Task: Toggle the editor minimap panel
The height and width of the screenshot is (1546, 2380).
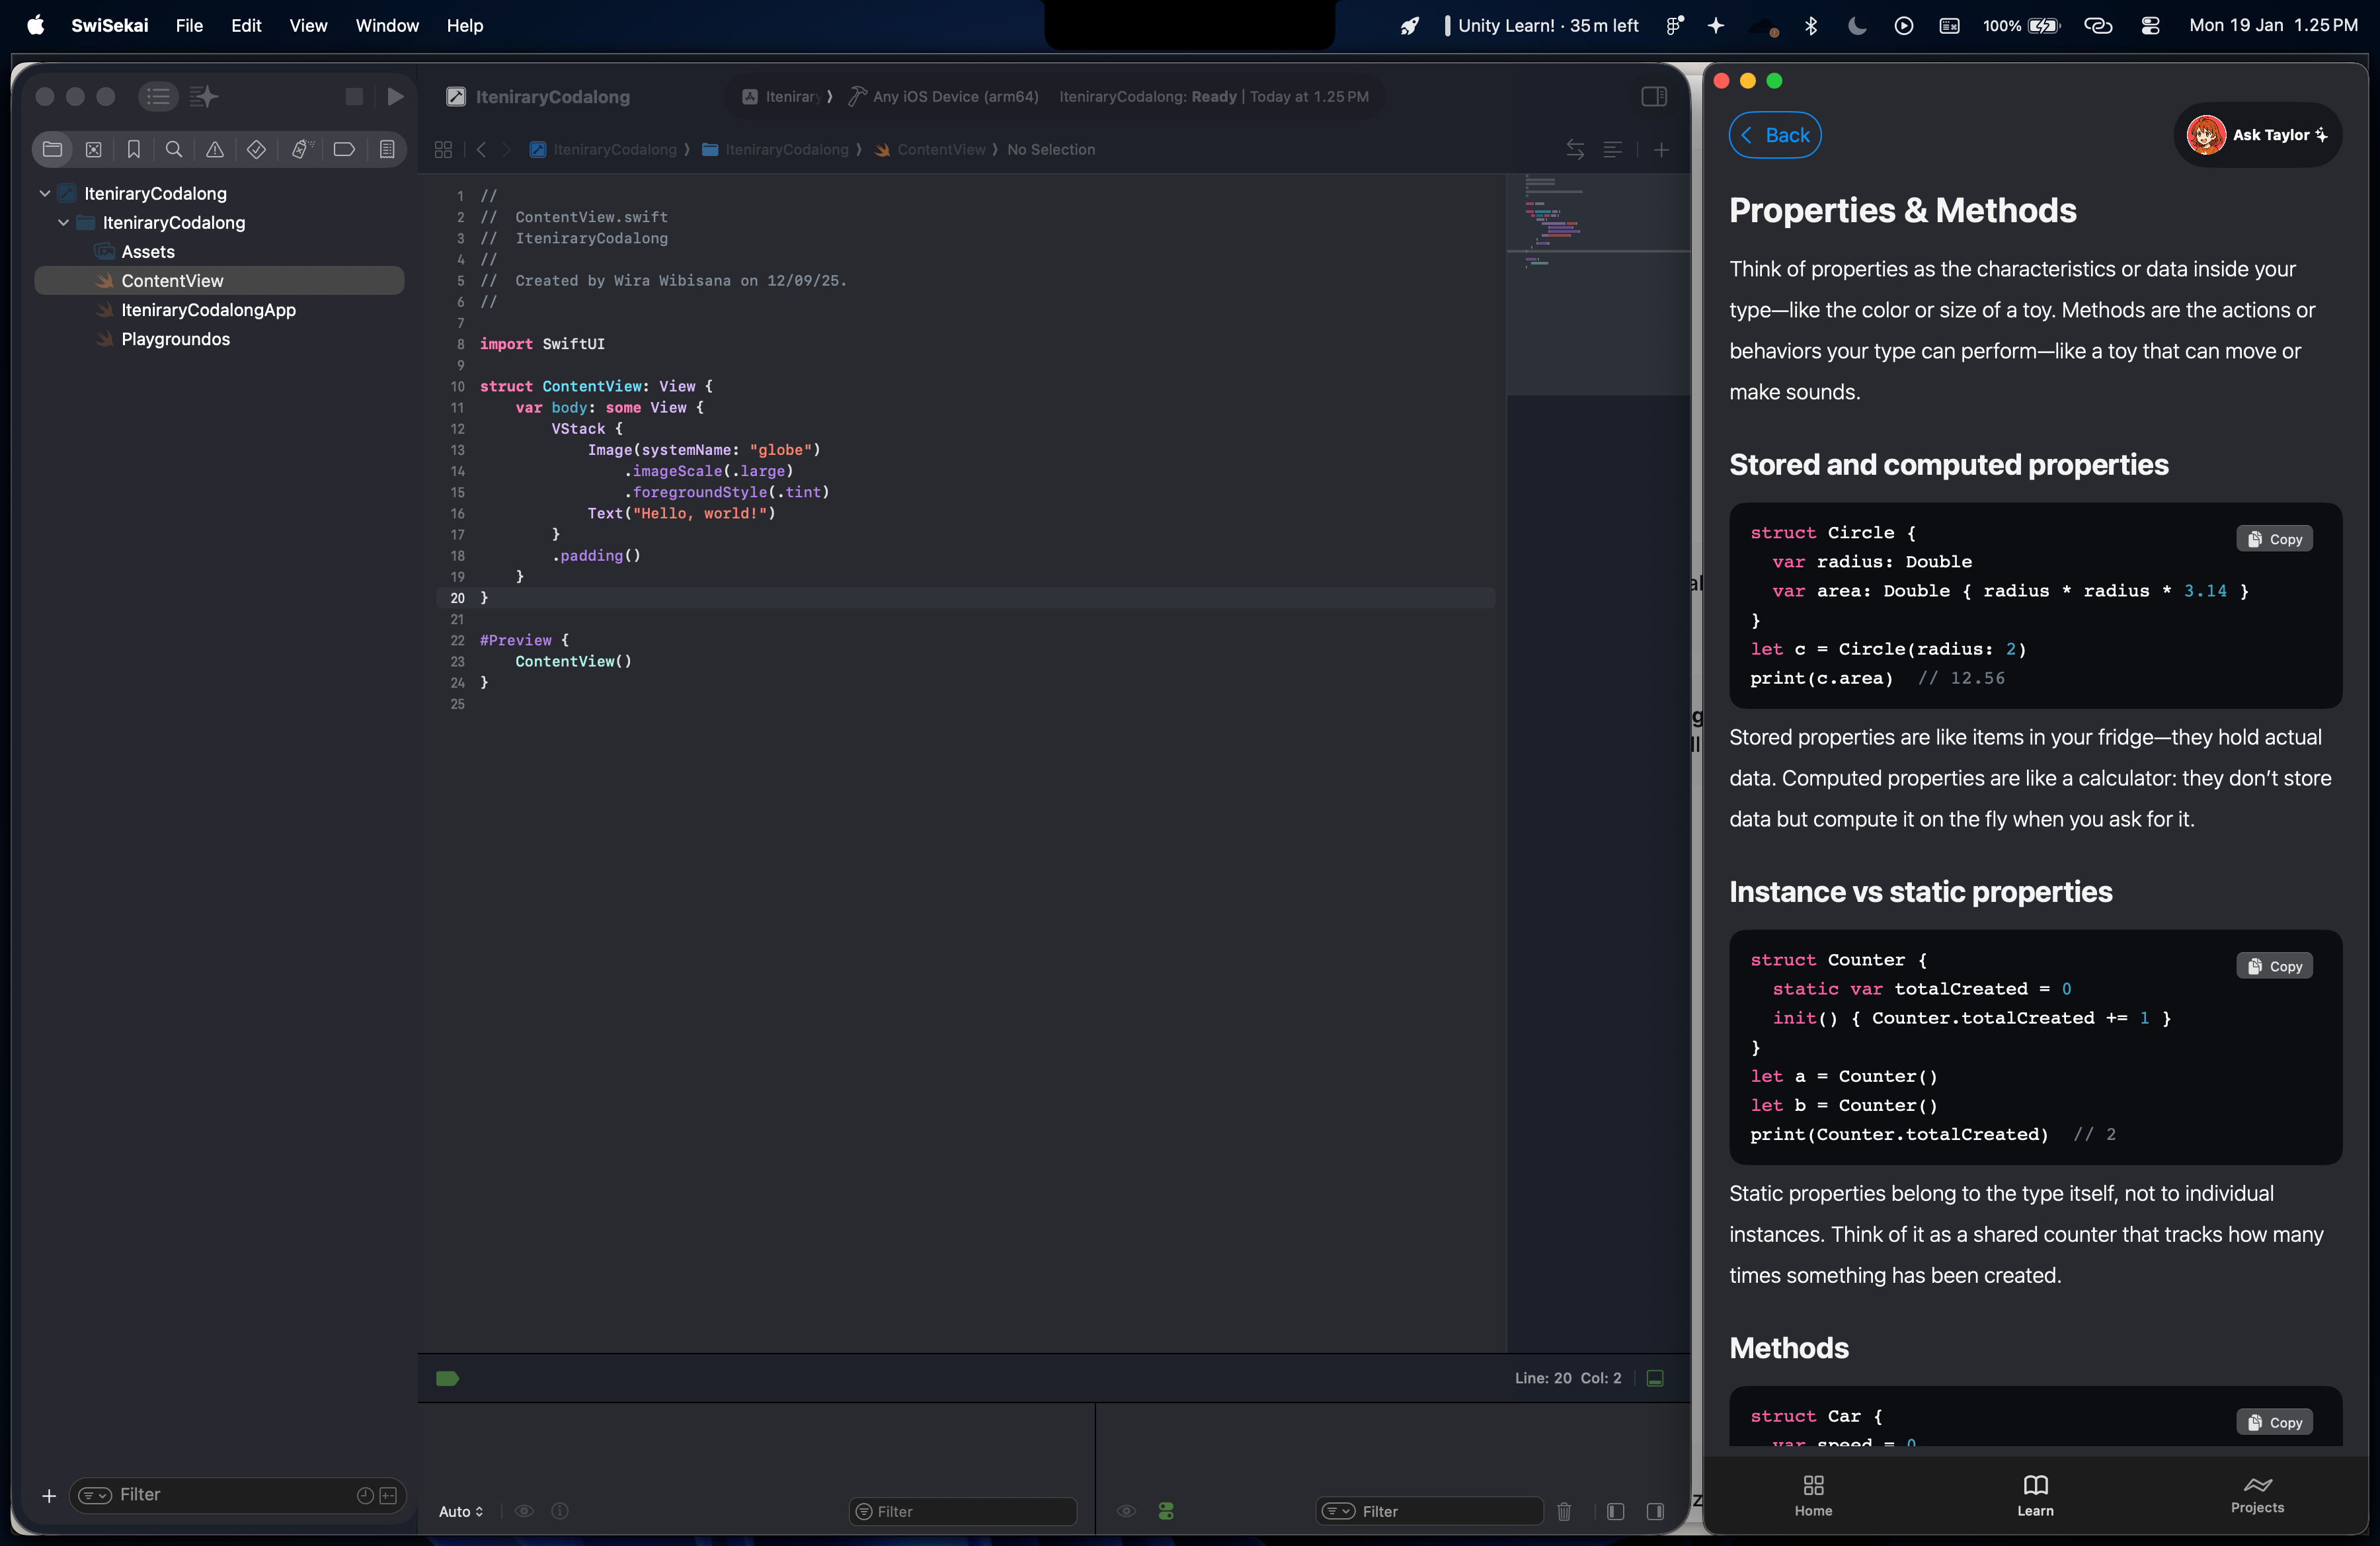Action: click(1613, 149)
